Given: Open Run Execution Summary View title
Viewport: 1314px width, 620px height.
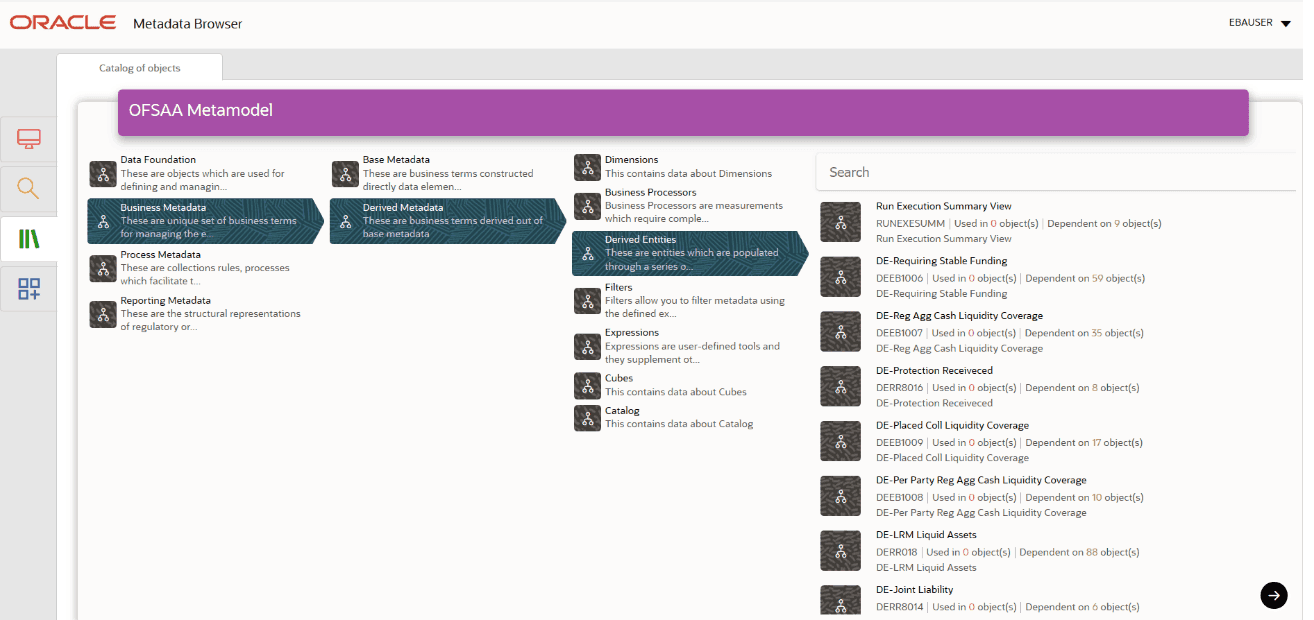Looking at the screenshot, I should 943,206.
